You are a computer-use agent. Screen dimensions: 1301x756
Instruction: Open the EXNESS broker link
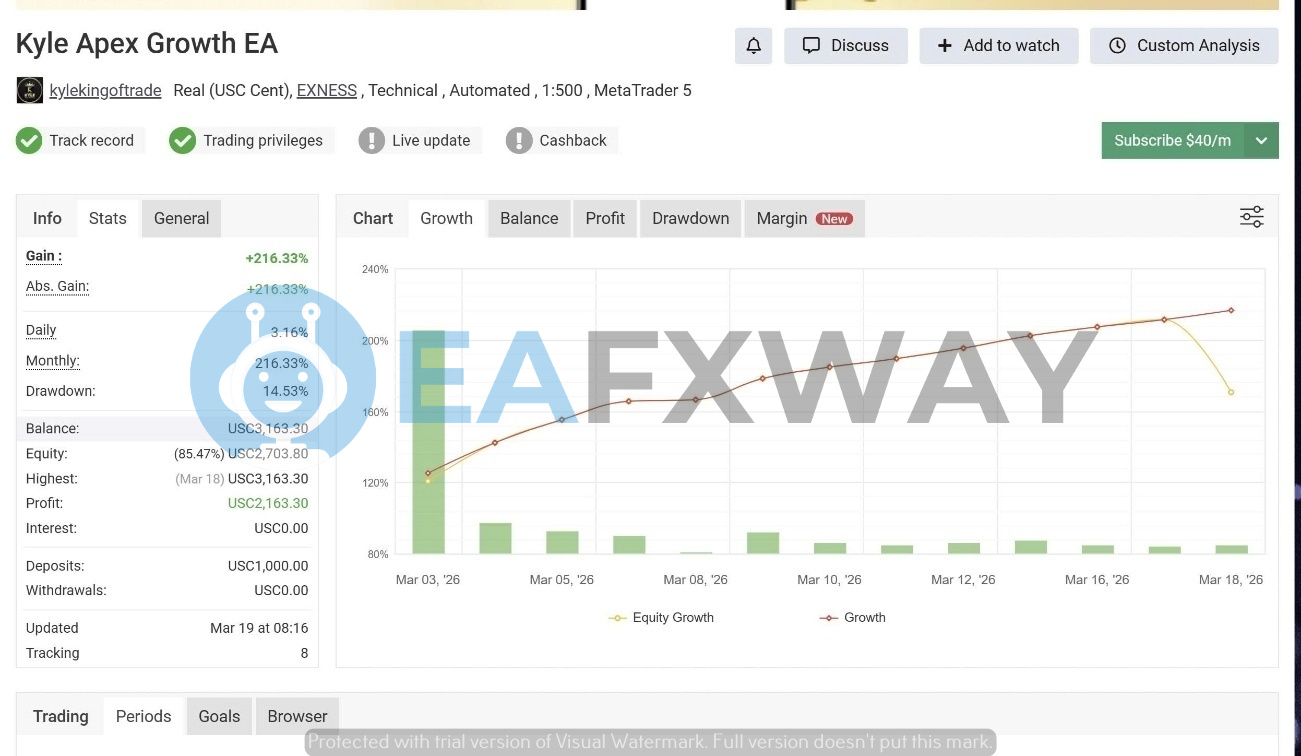coord(326,91)
